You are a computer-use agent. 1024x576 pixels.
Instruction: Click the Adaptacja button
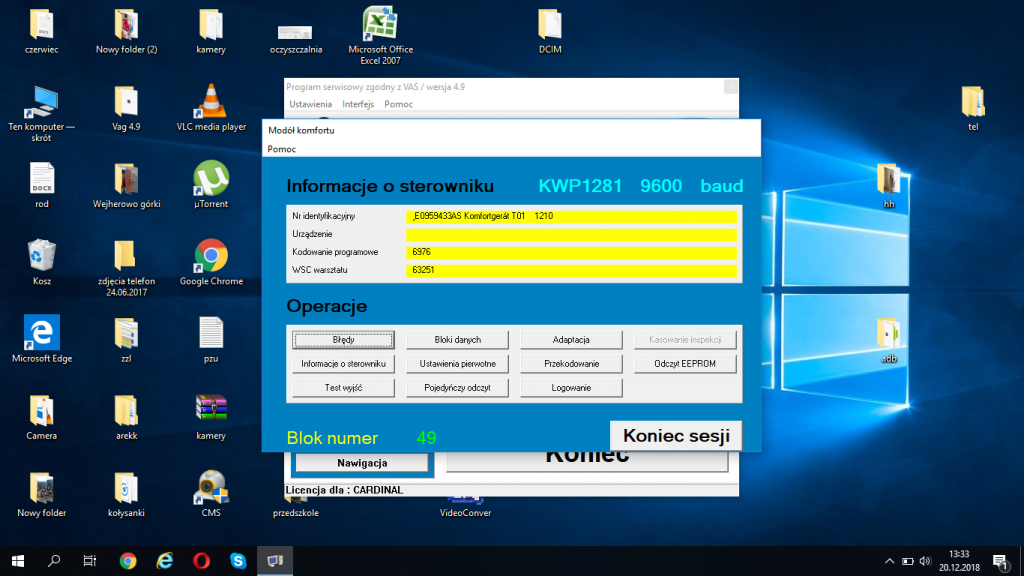[571, 340]
